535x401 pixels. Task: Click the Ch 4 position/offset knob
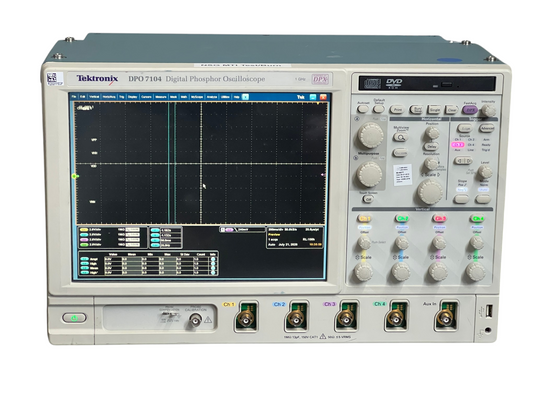click(x=477, y=243)
